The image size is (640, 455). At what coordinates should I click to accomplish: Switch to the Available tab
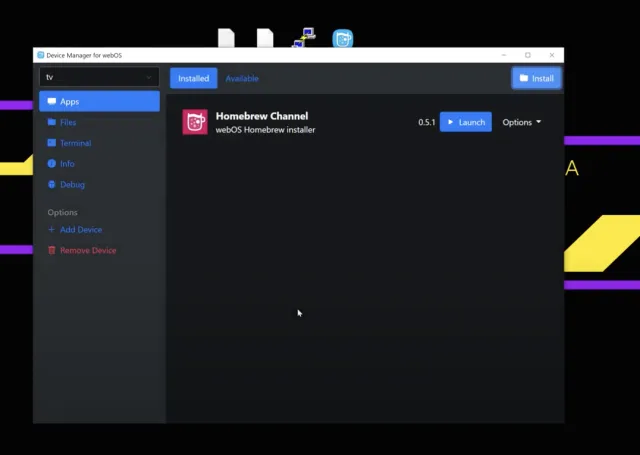(242, 78)
